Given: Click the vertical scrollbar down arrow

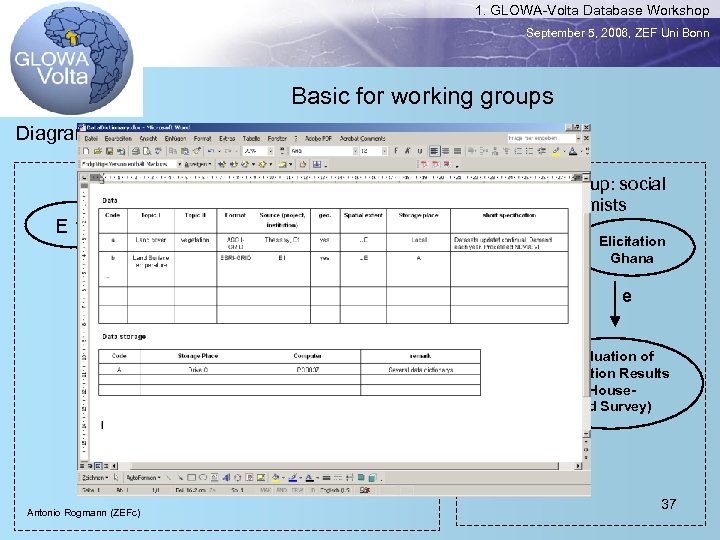Looking at the screenshot, I should coord(586,434).
